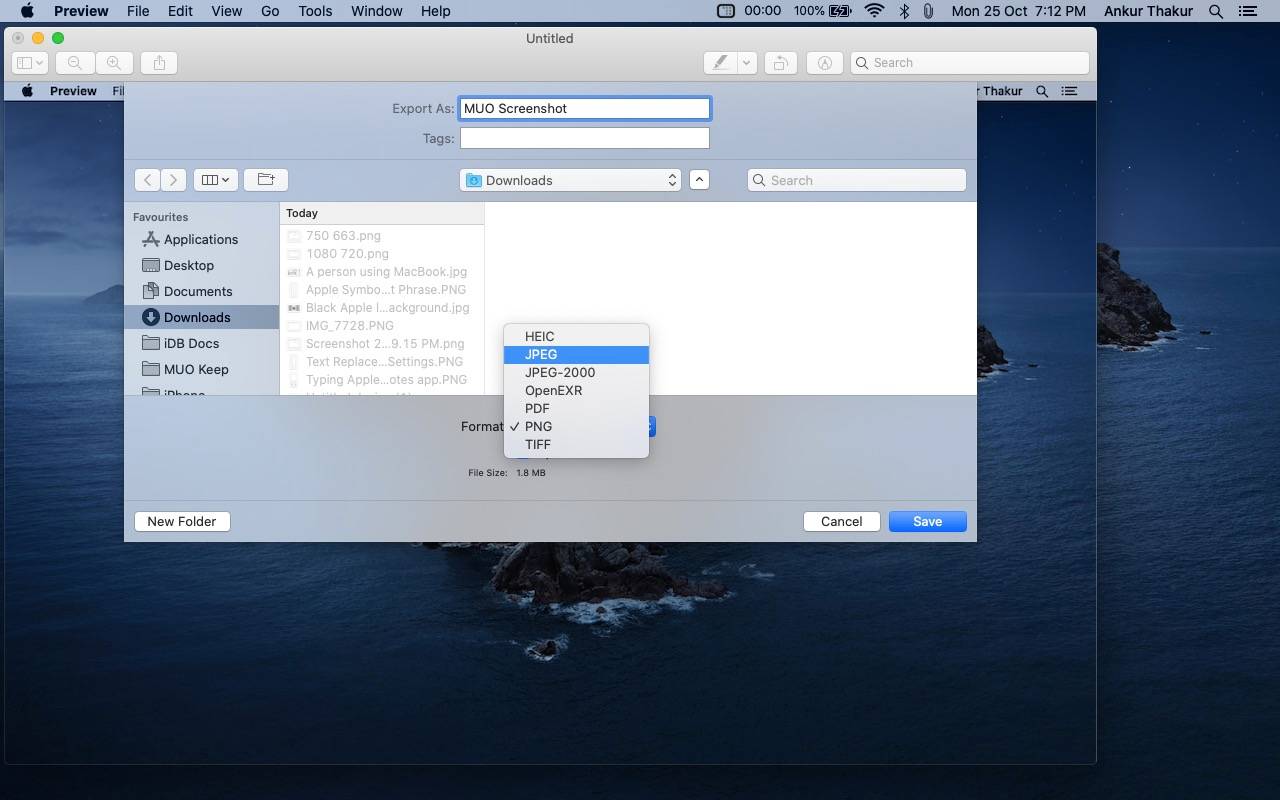The image size is (1280, 800).
Task: Click the Save button
Action: point(927,521)
